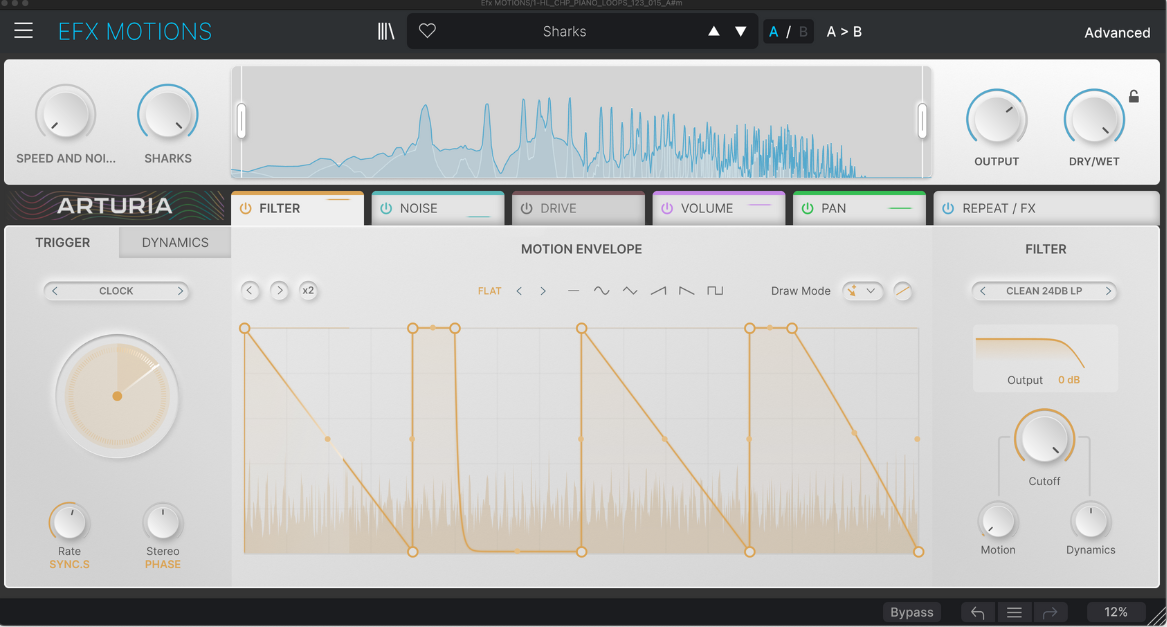Switch to preset slot A
Viewport: 1167px width, 627px height.
(774, 31)
